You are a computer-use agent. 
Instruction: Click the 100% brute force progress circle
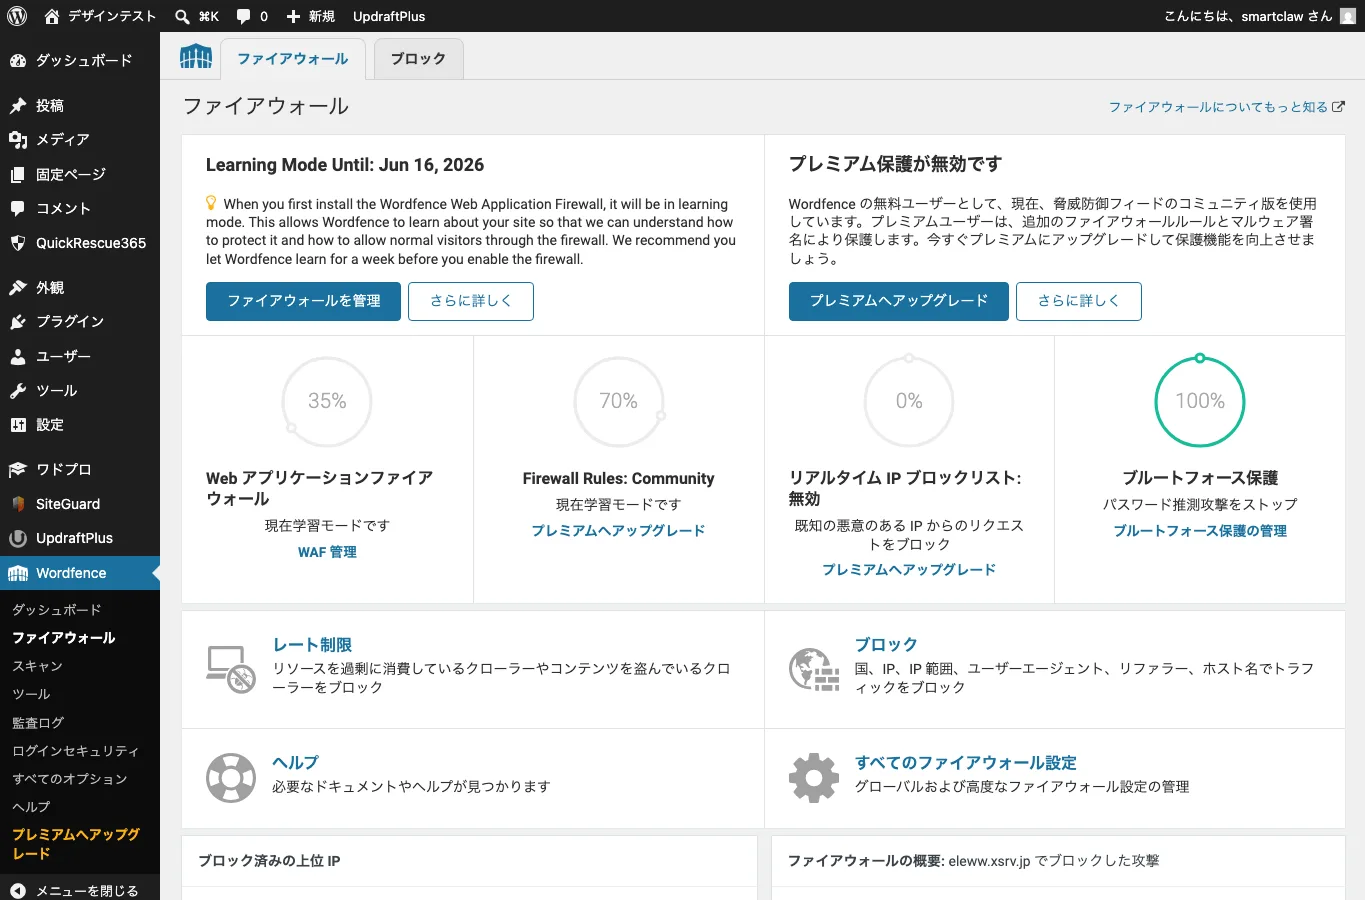(1200, 402)
